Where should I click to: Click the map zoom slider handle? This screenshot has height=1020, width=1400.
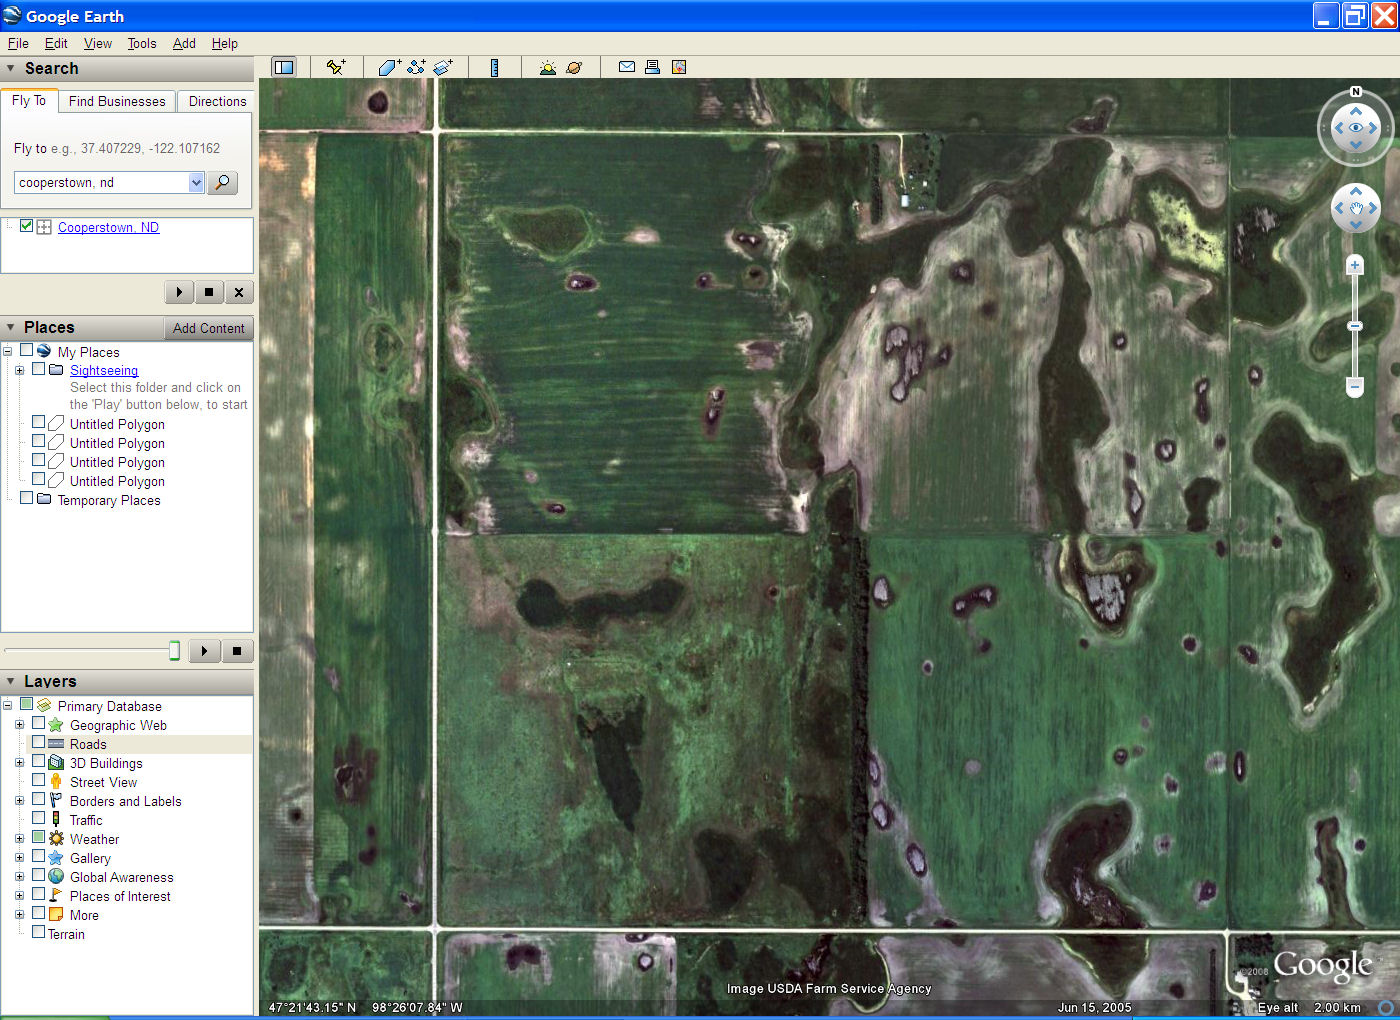[x=1355, y=326]
